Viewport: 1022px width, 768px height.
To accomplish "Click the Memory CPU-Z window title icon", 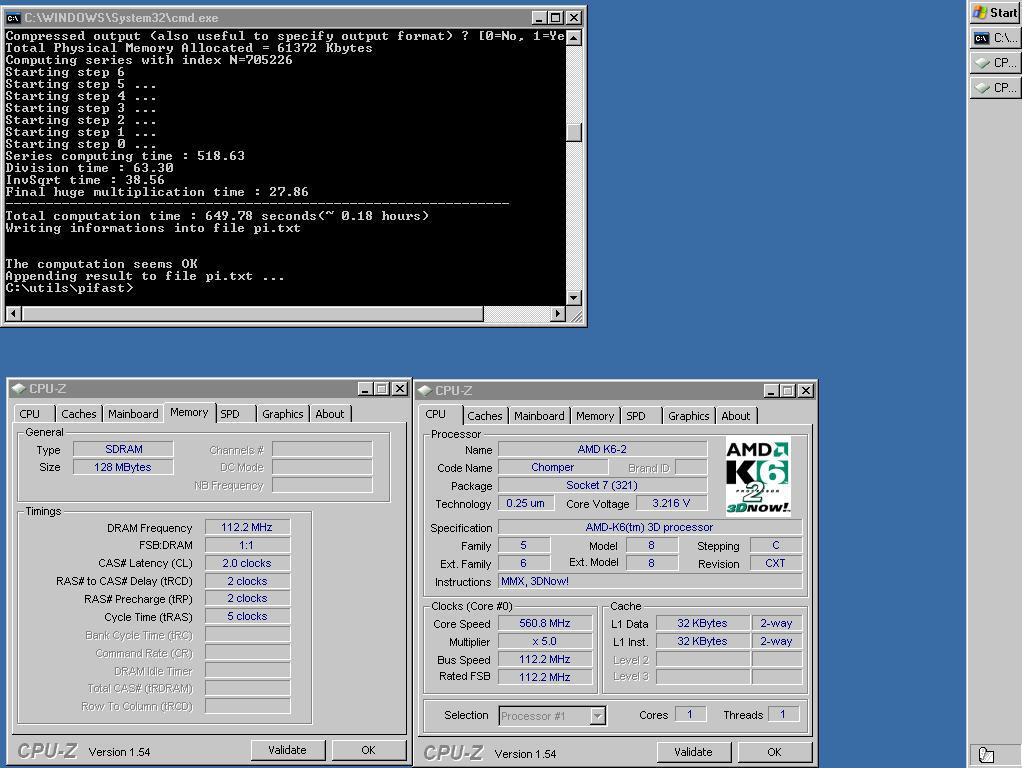I will pos(18,389).
